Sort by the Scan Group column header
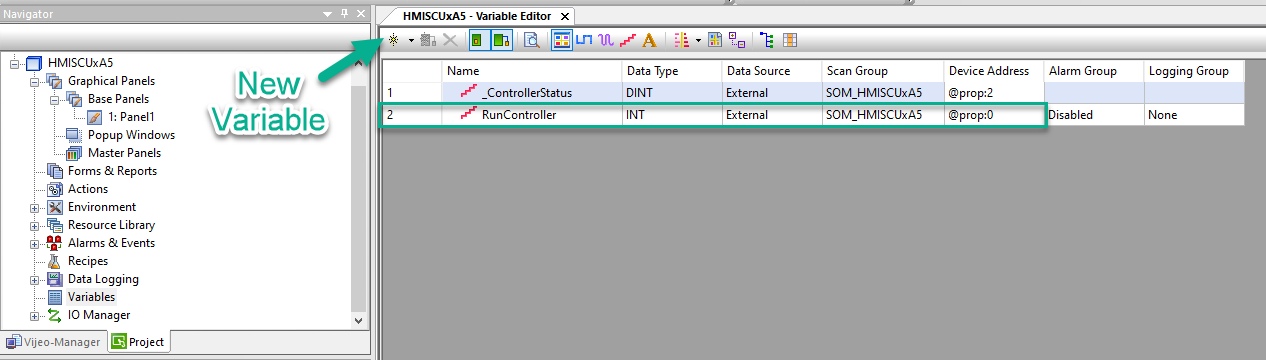Viewport: 1266px width, 360px height. coord(883,71)
